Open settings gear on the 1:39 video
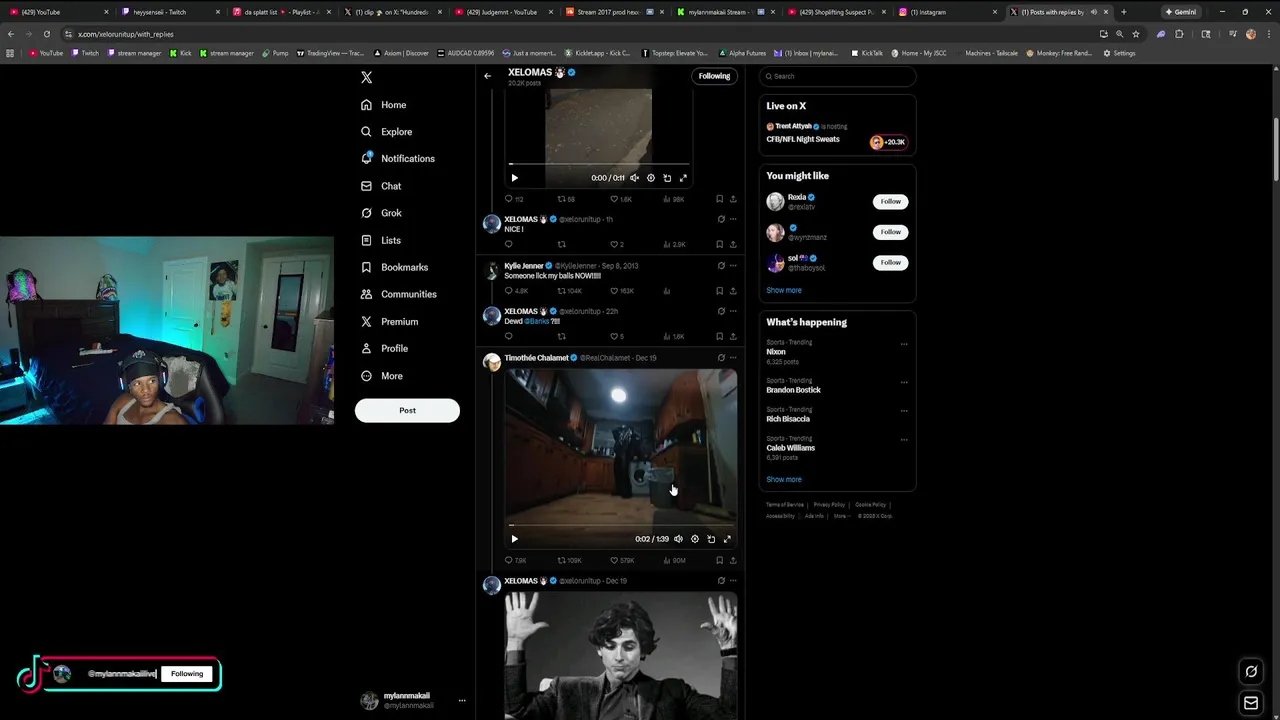The width and height of the screenshot is (1280, 720). [695, 539]
